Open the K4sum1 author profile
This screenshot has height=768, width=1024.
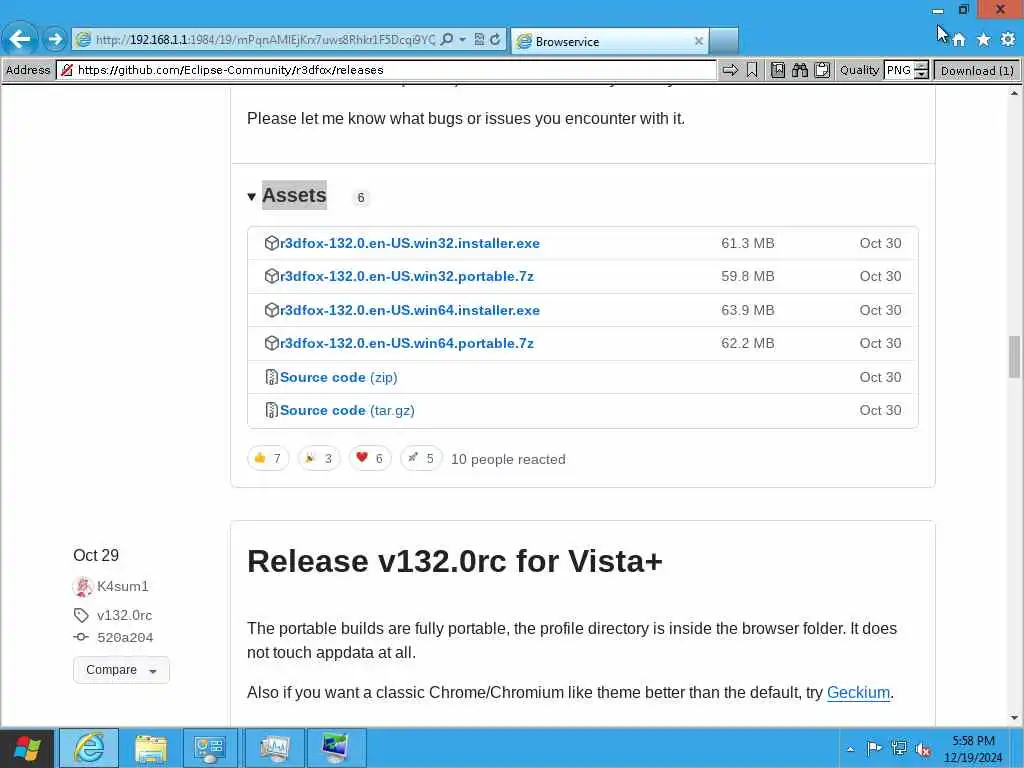coord(123,586)
